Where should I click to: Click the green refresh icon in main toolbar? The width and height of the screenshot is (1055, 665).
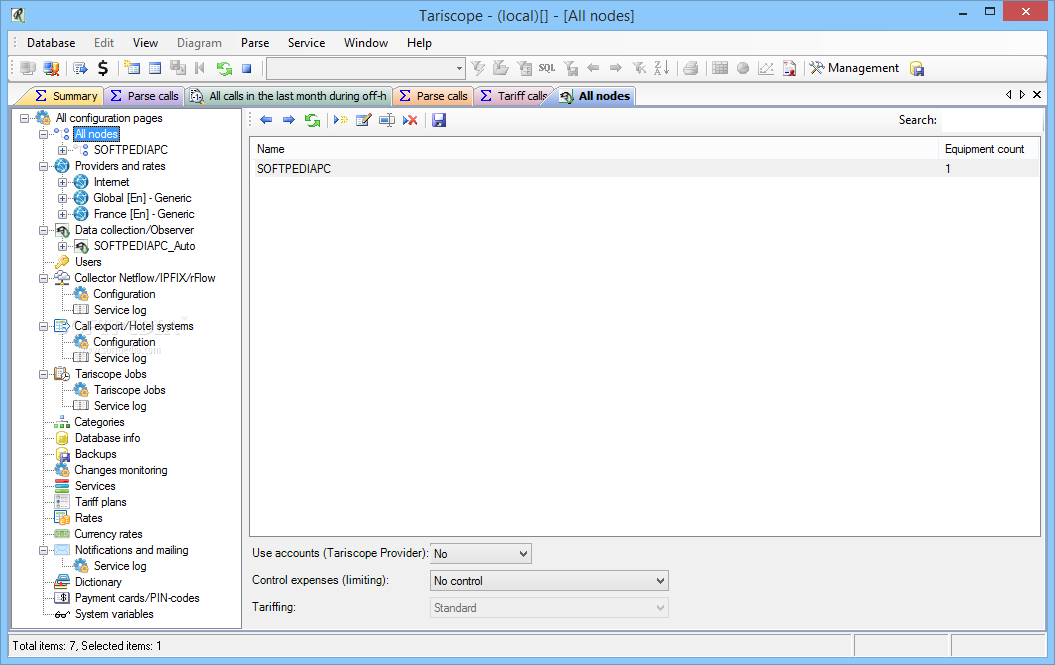click(x=224, y=68)
